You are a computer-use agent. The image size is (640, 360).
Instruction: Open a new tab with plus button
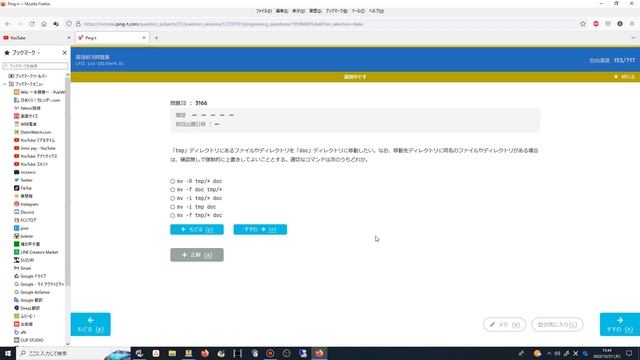pyautogui.click(x=156, y=38)
